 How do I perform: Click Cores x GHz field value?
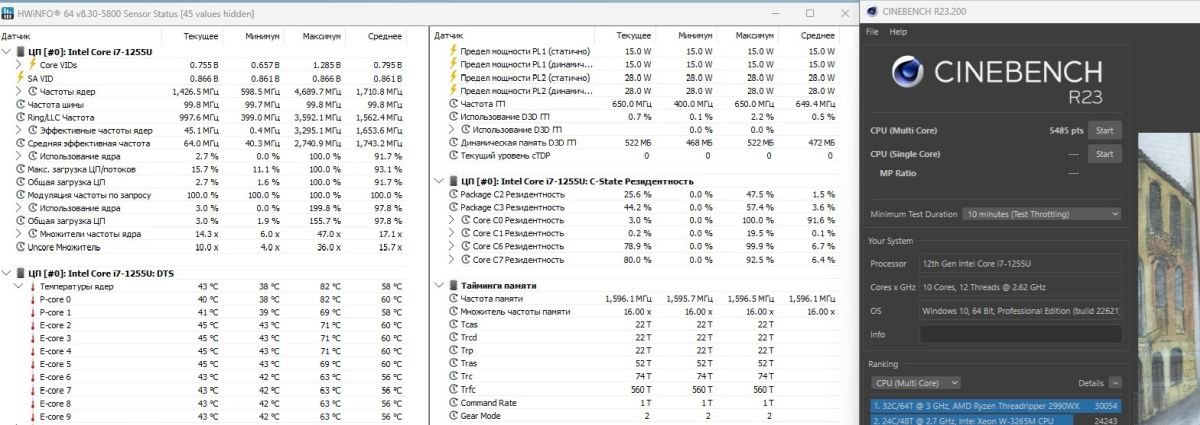click(1020, 287)
